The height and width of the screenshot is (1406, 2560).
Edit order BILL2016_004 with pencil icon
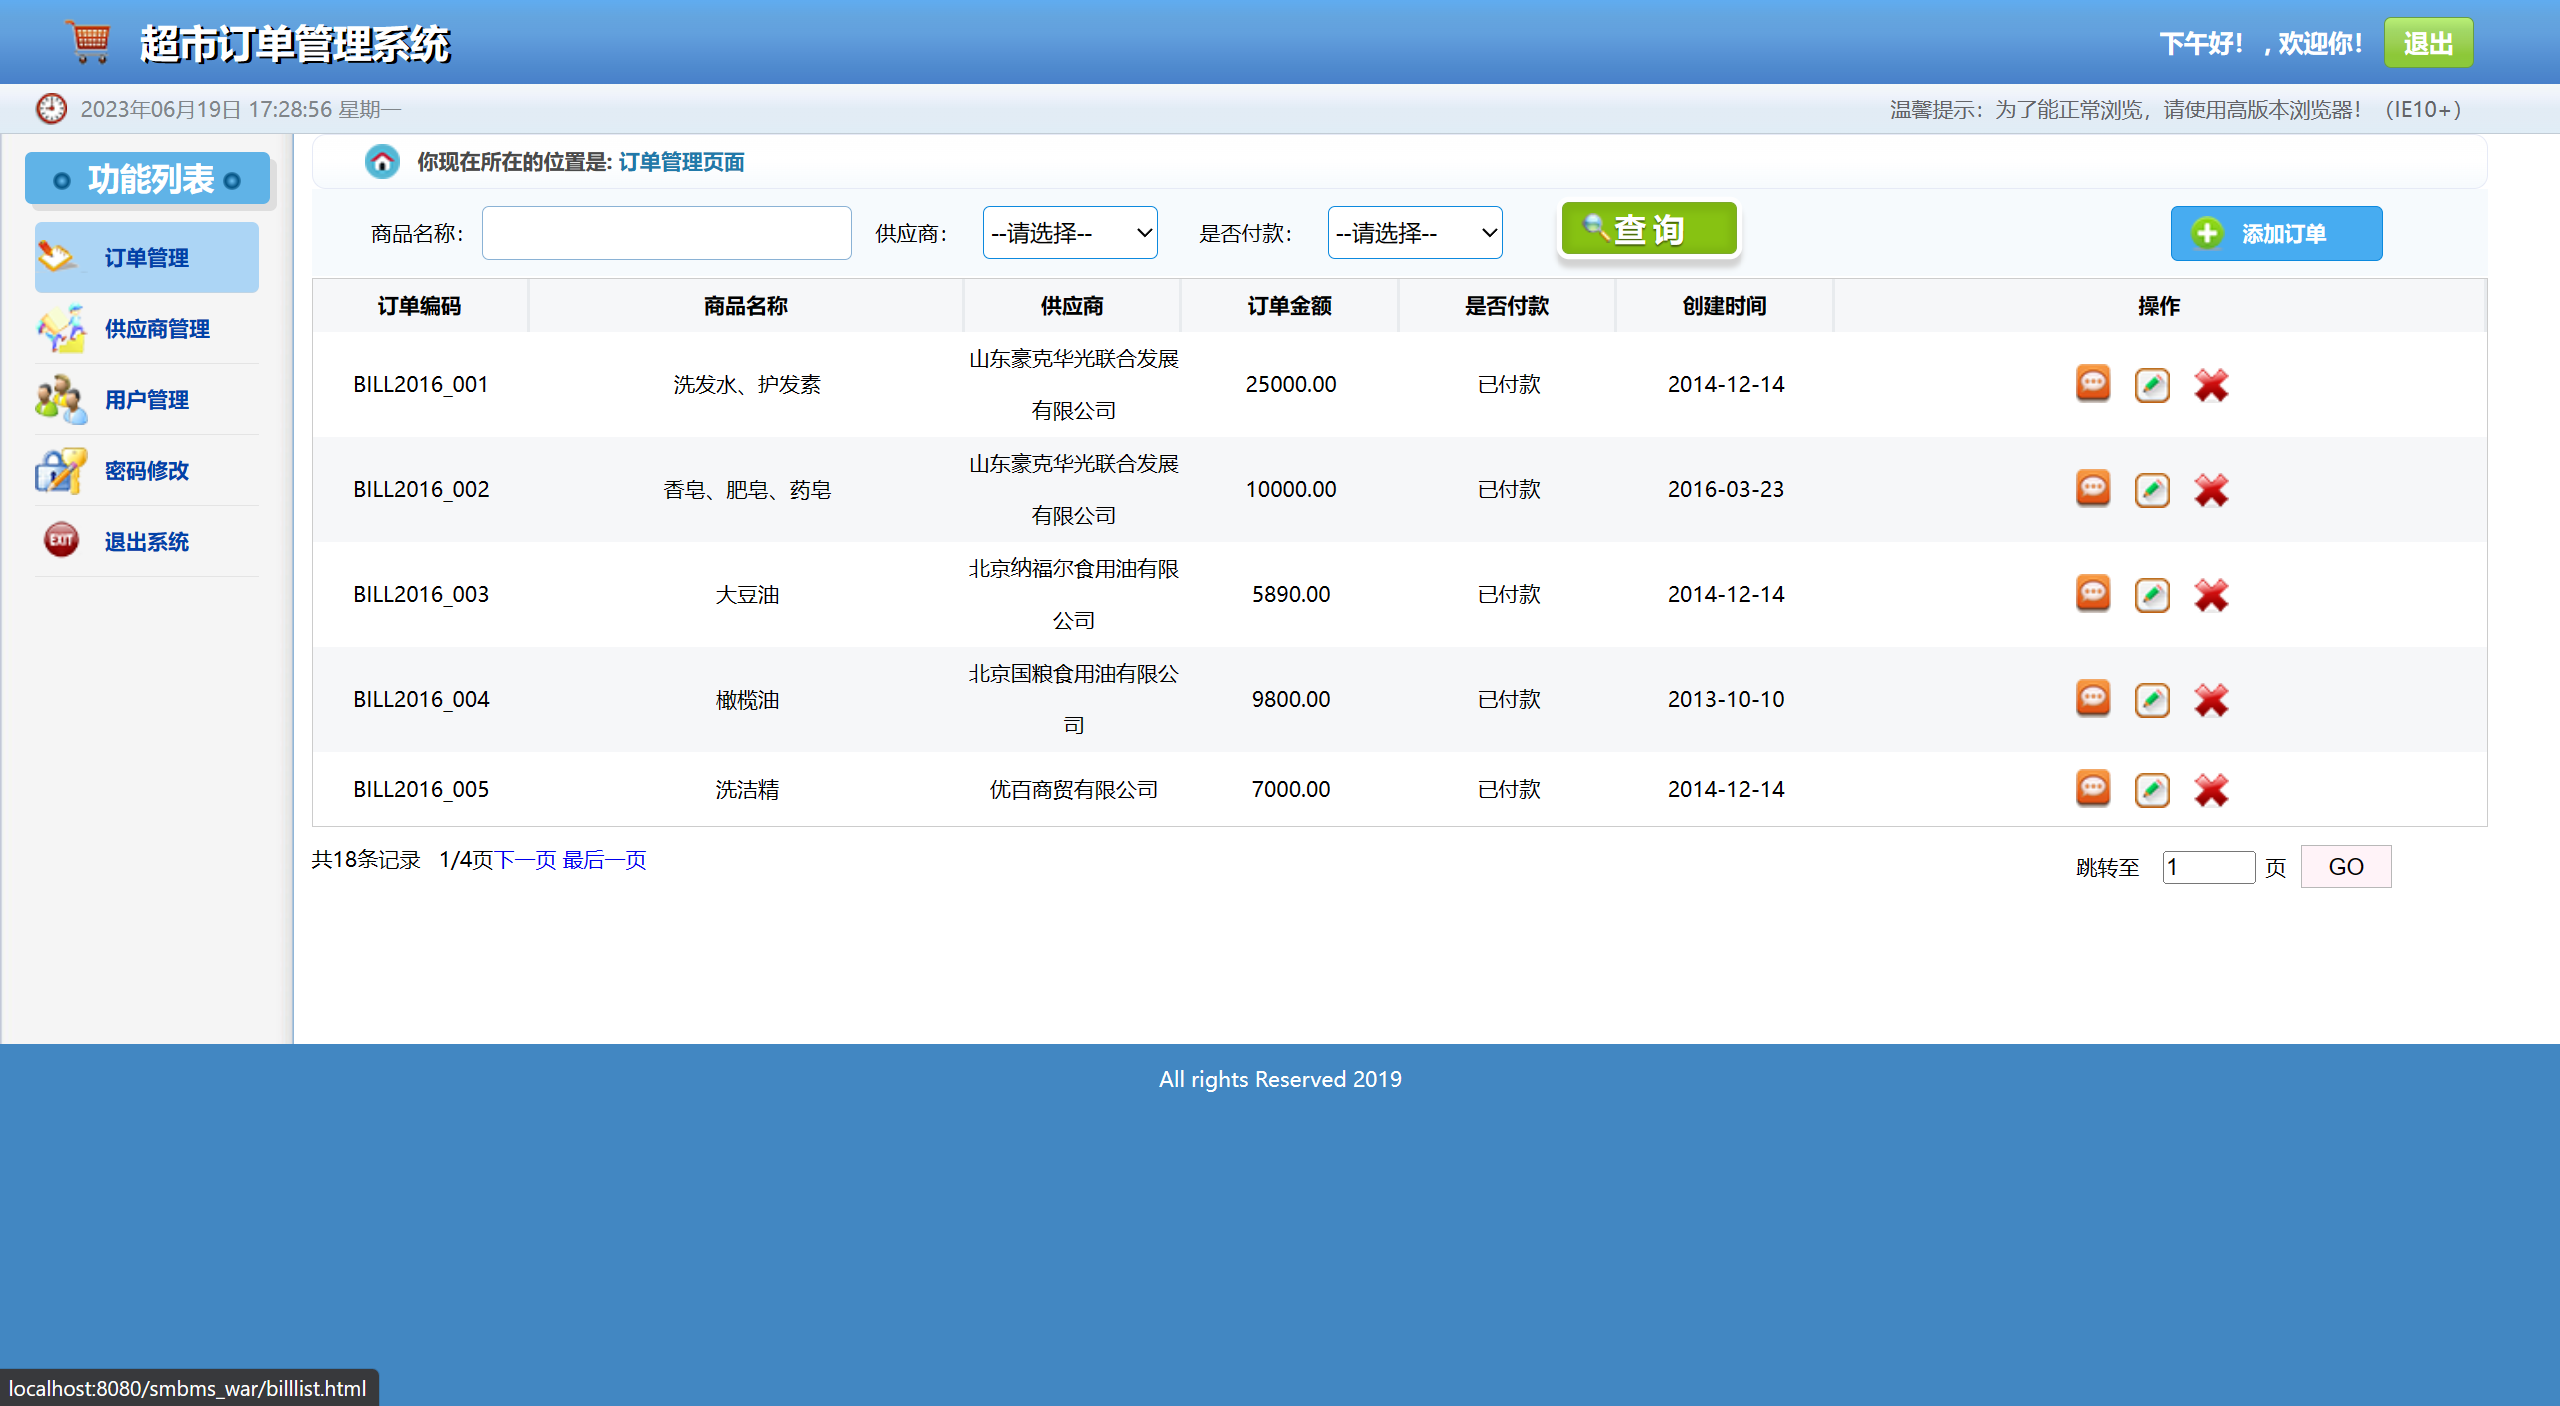pyautogui.click(x=2152, y=700)
